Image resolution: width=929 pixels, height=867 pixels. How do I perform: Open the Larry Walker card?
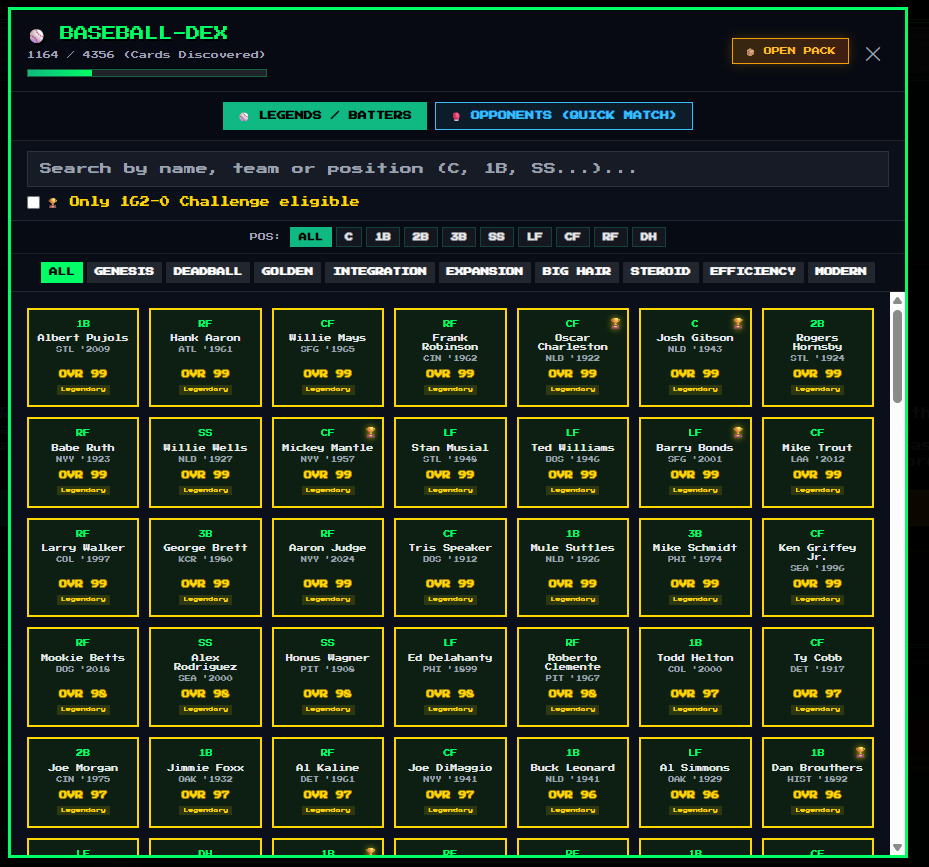[83, 567]
